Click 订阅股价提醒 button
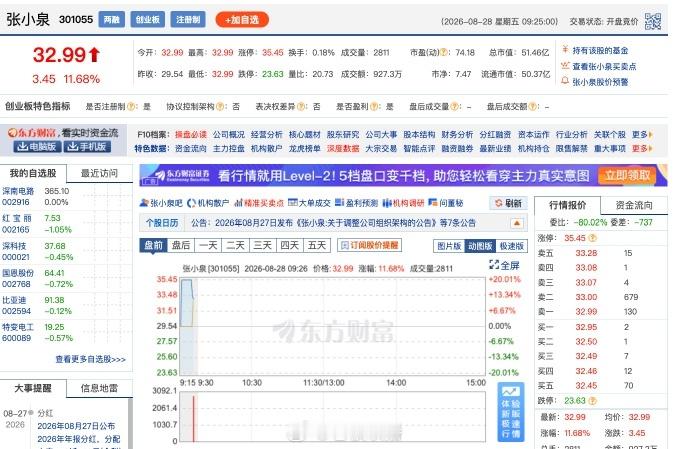Image resolution: width=690 pixels, height=449 pixels. pyautogui.click(x=370, y=245)
